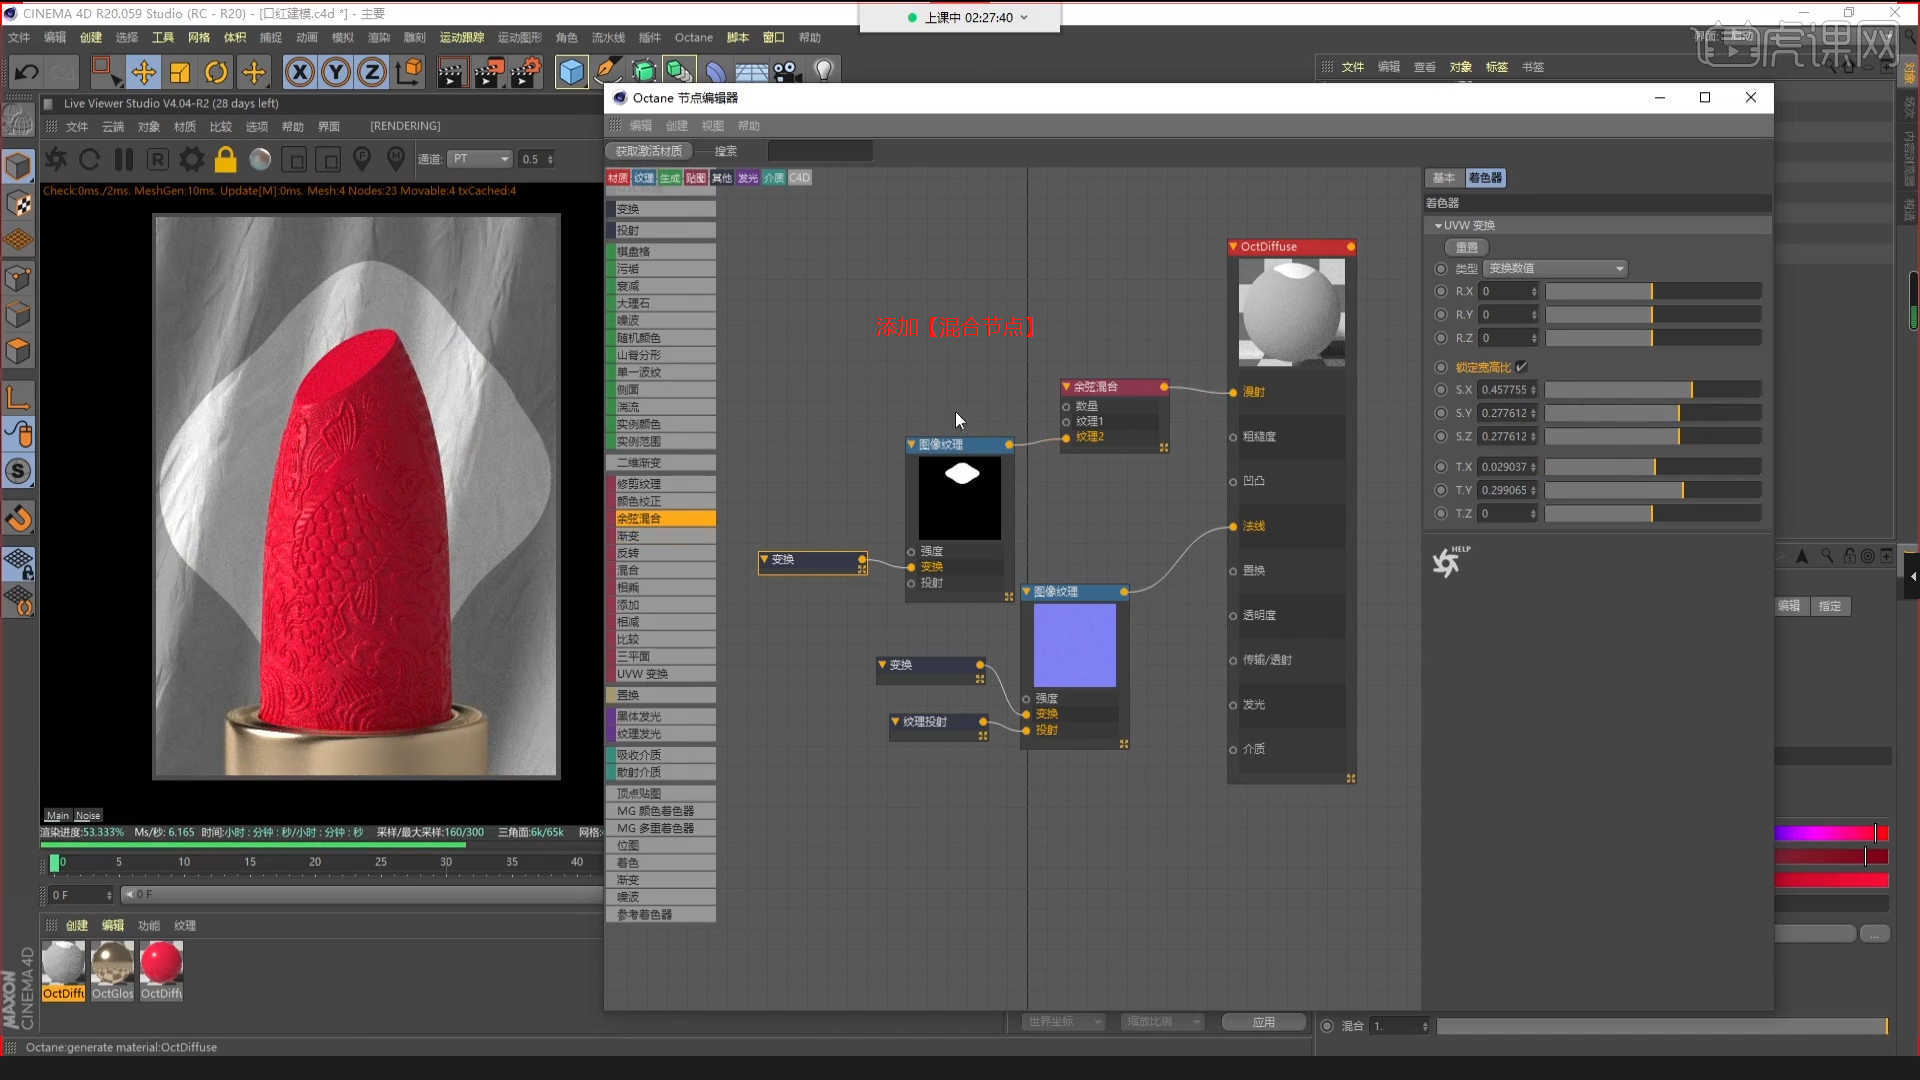Switch to the Shader tab

click(x=1485, y=178)
